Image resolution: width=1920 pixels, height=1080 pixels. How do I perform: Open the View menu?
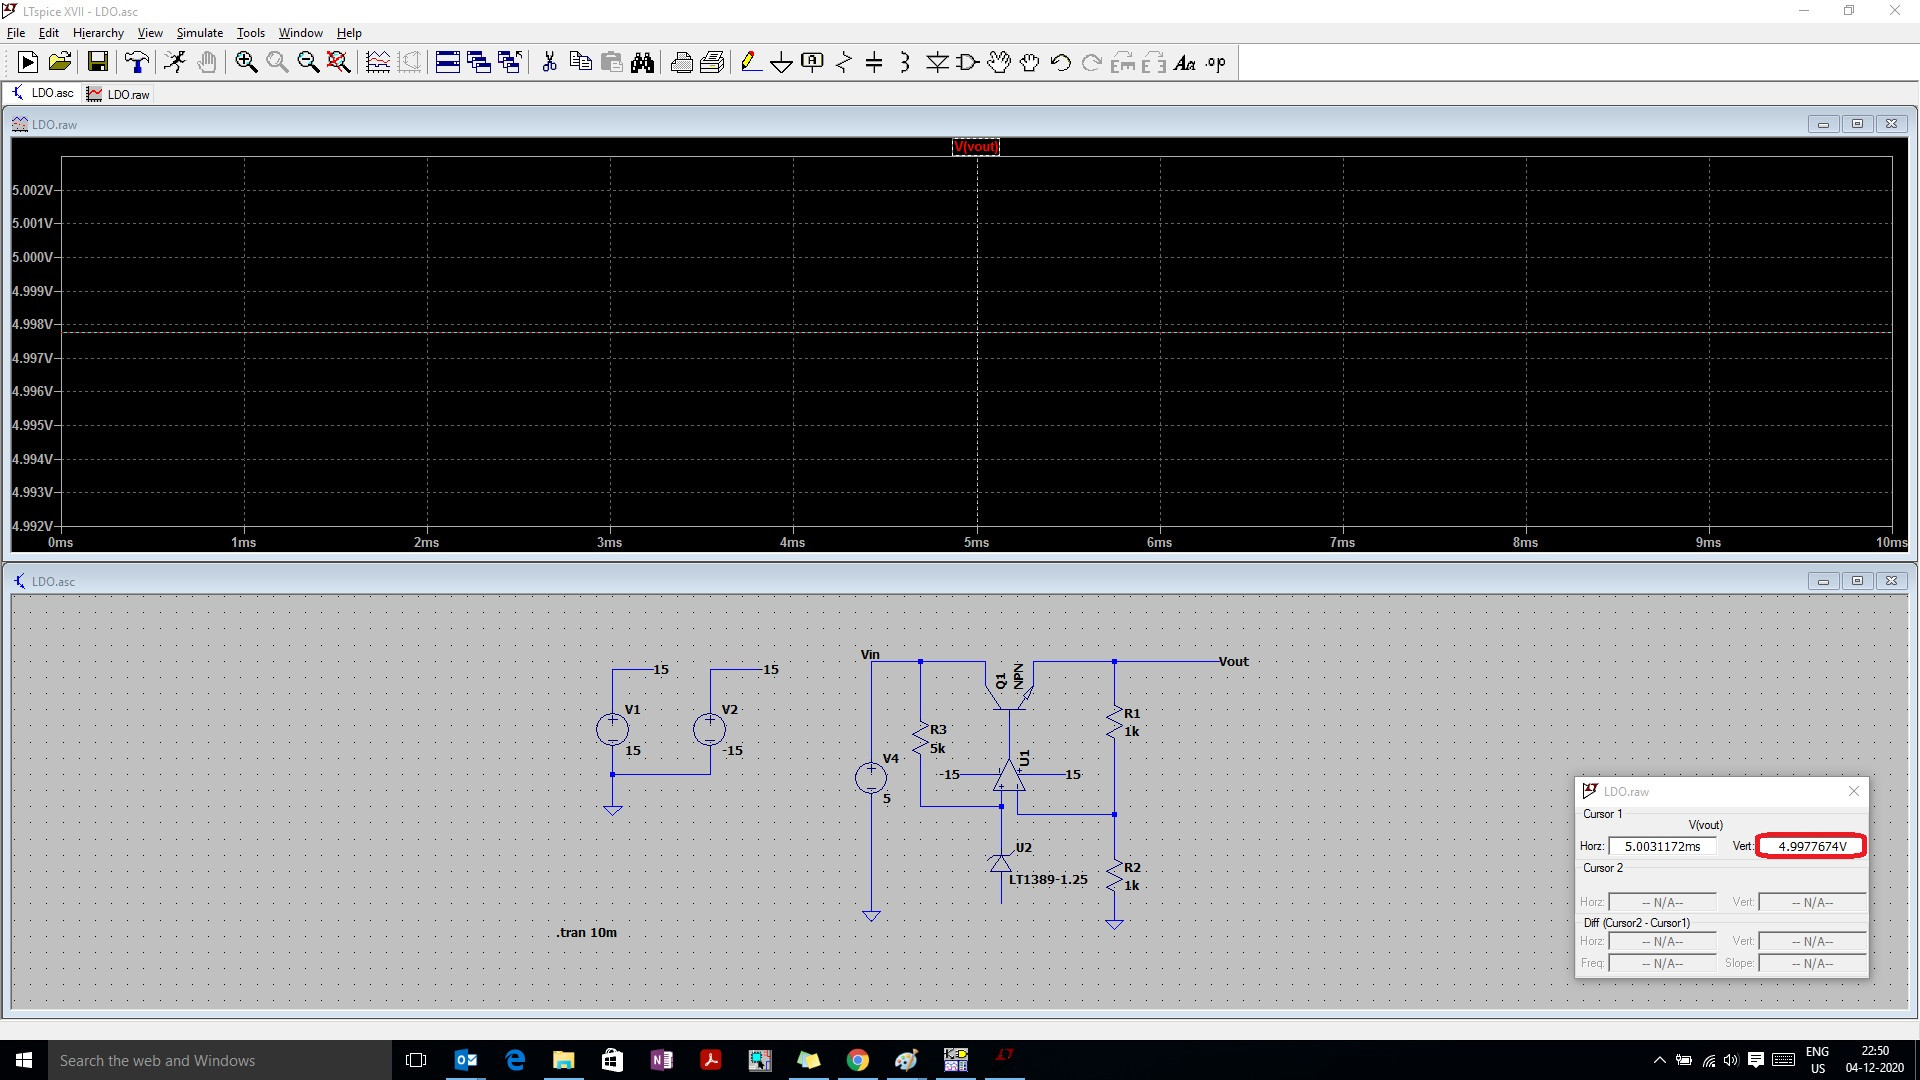point(150,33)
